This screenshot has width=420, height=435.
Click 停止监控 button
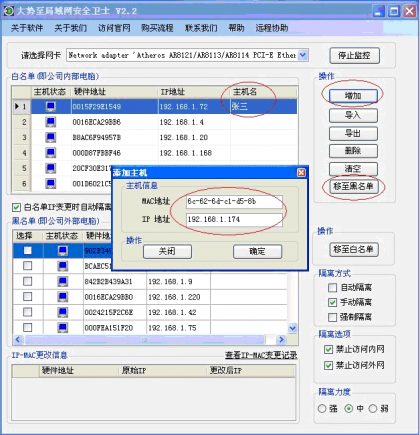(354, 55)
